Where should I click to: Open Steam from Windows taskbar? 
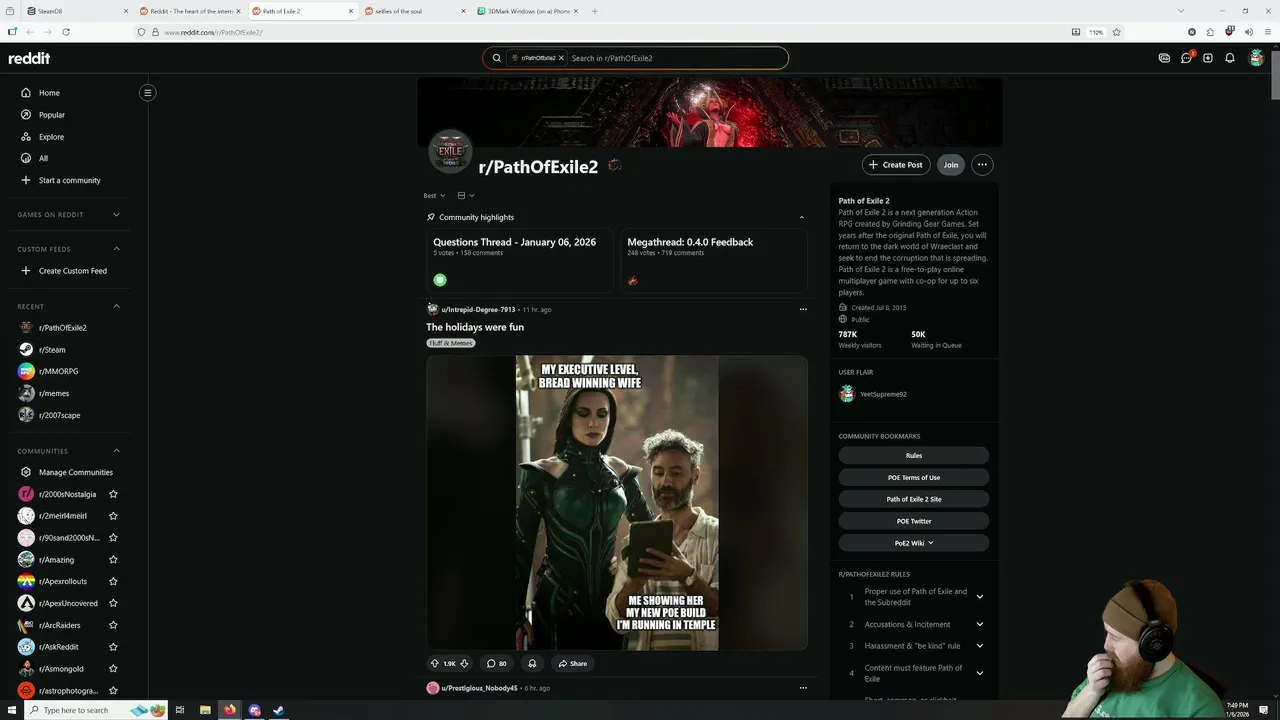pos(279,710)
